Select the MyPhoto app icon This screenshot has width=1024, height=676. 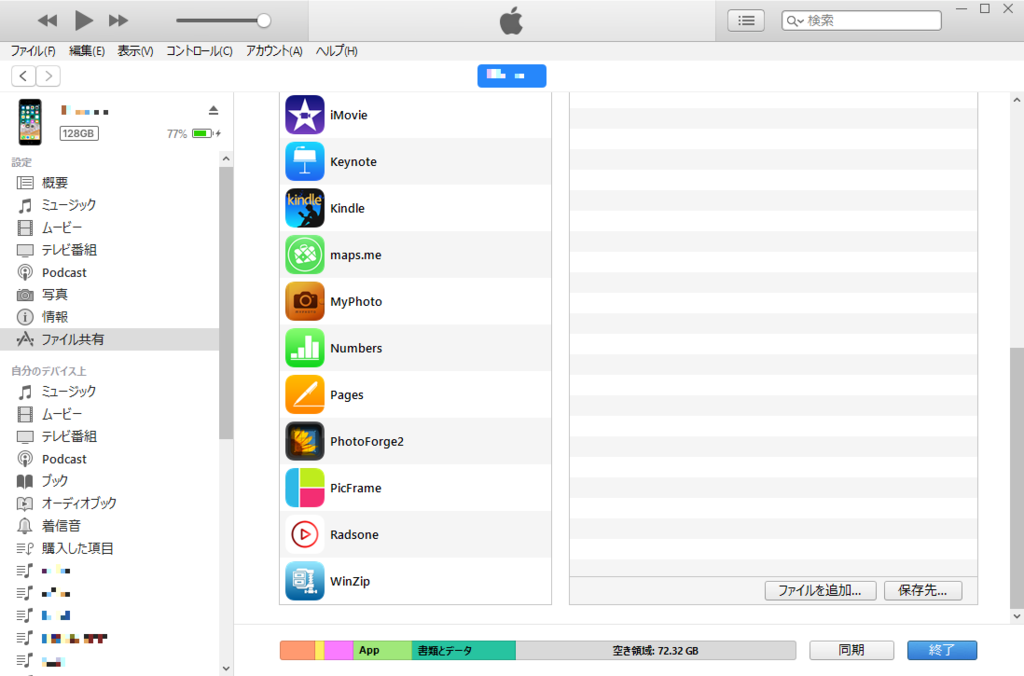click(x=304, y=301)
